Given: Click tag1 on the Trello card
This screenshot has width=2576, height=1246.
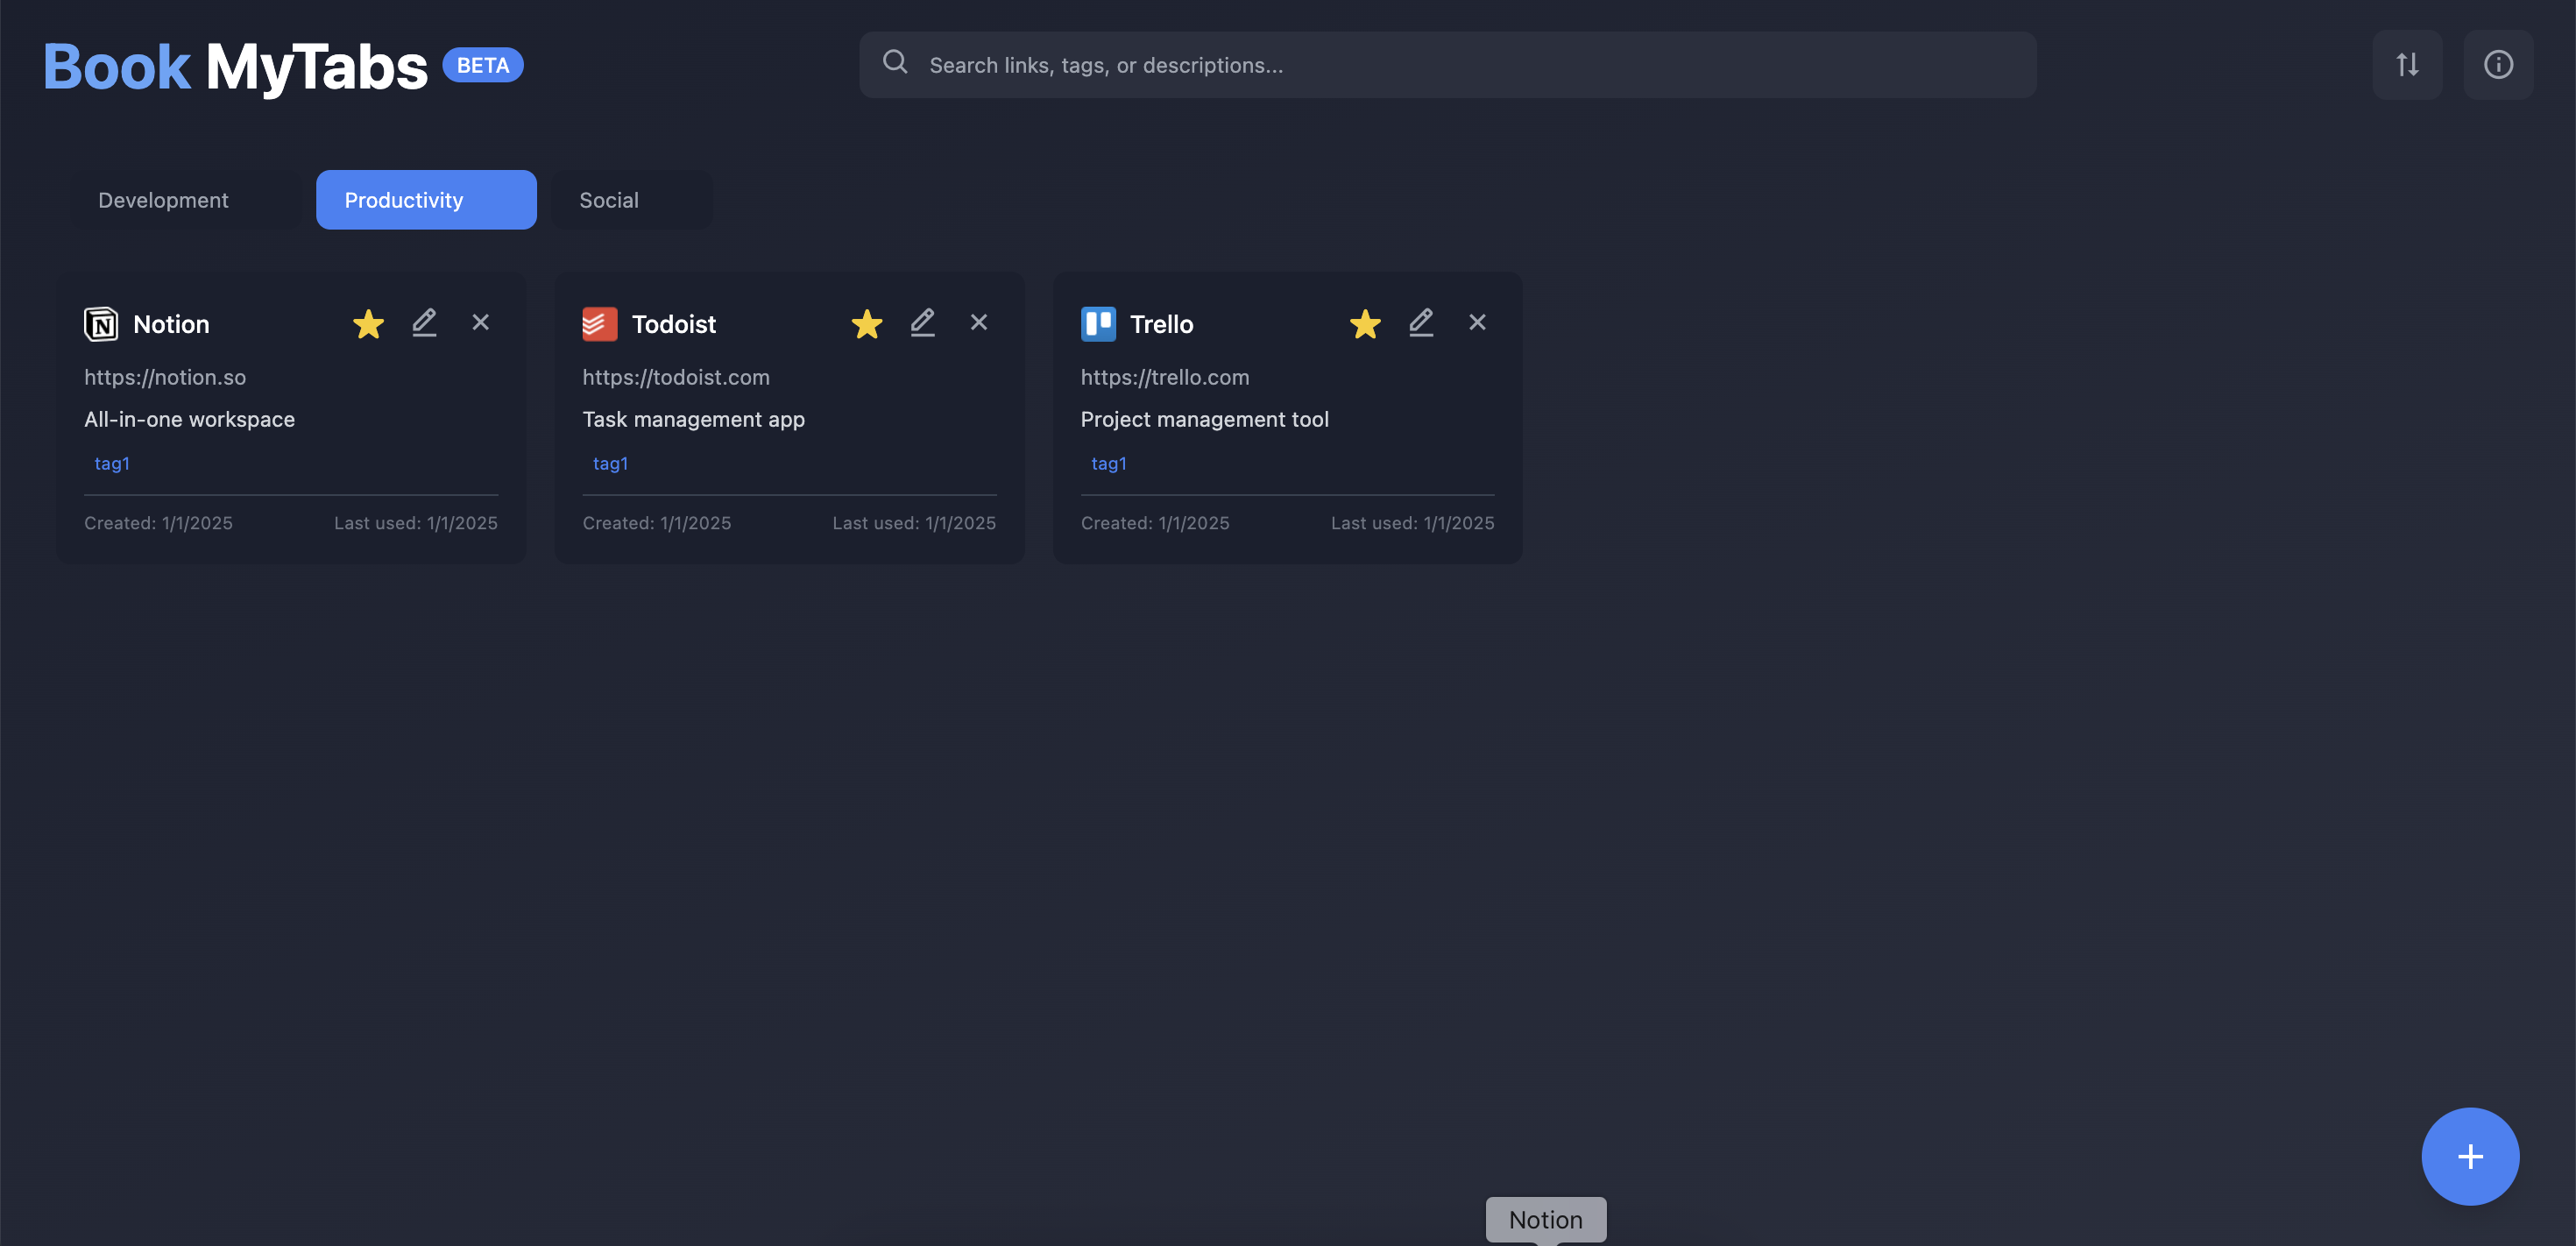Looking at the screenshot, I should click(1108, 463).
